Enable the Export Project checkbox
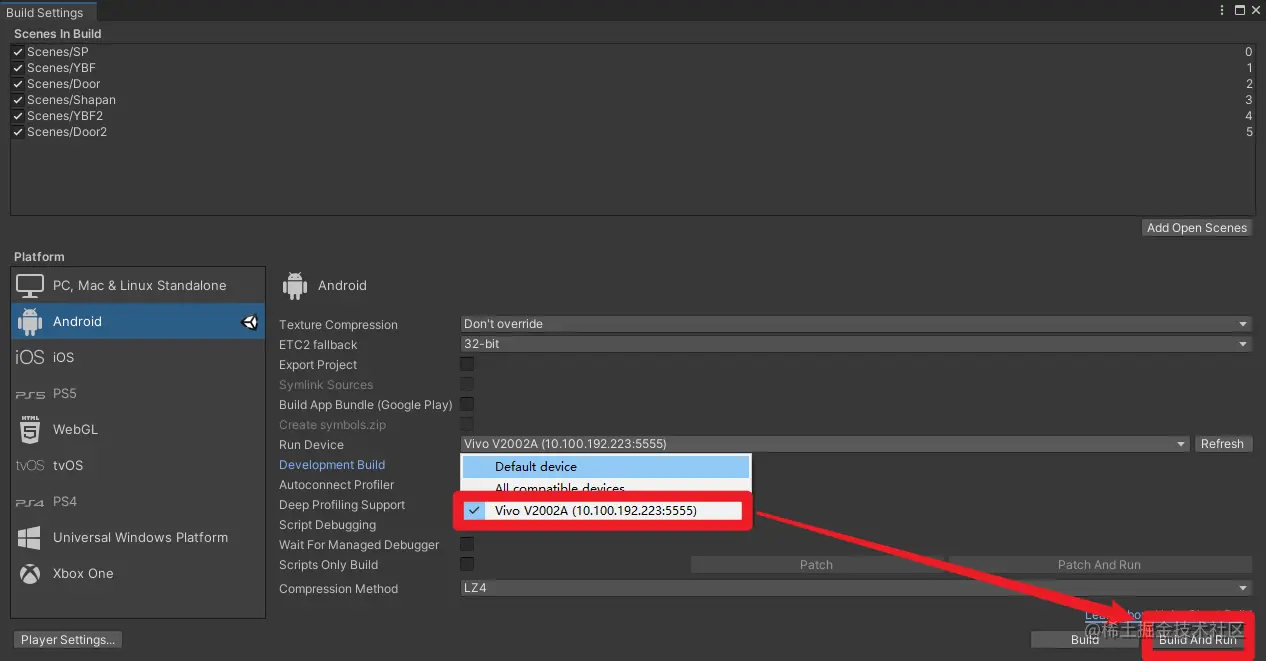The width and height of the screenshot is (1266, 661). click(467, 364)
